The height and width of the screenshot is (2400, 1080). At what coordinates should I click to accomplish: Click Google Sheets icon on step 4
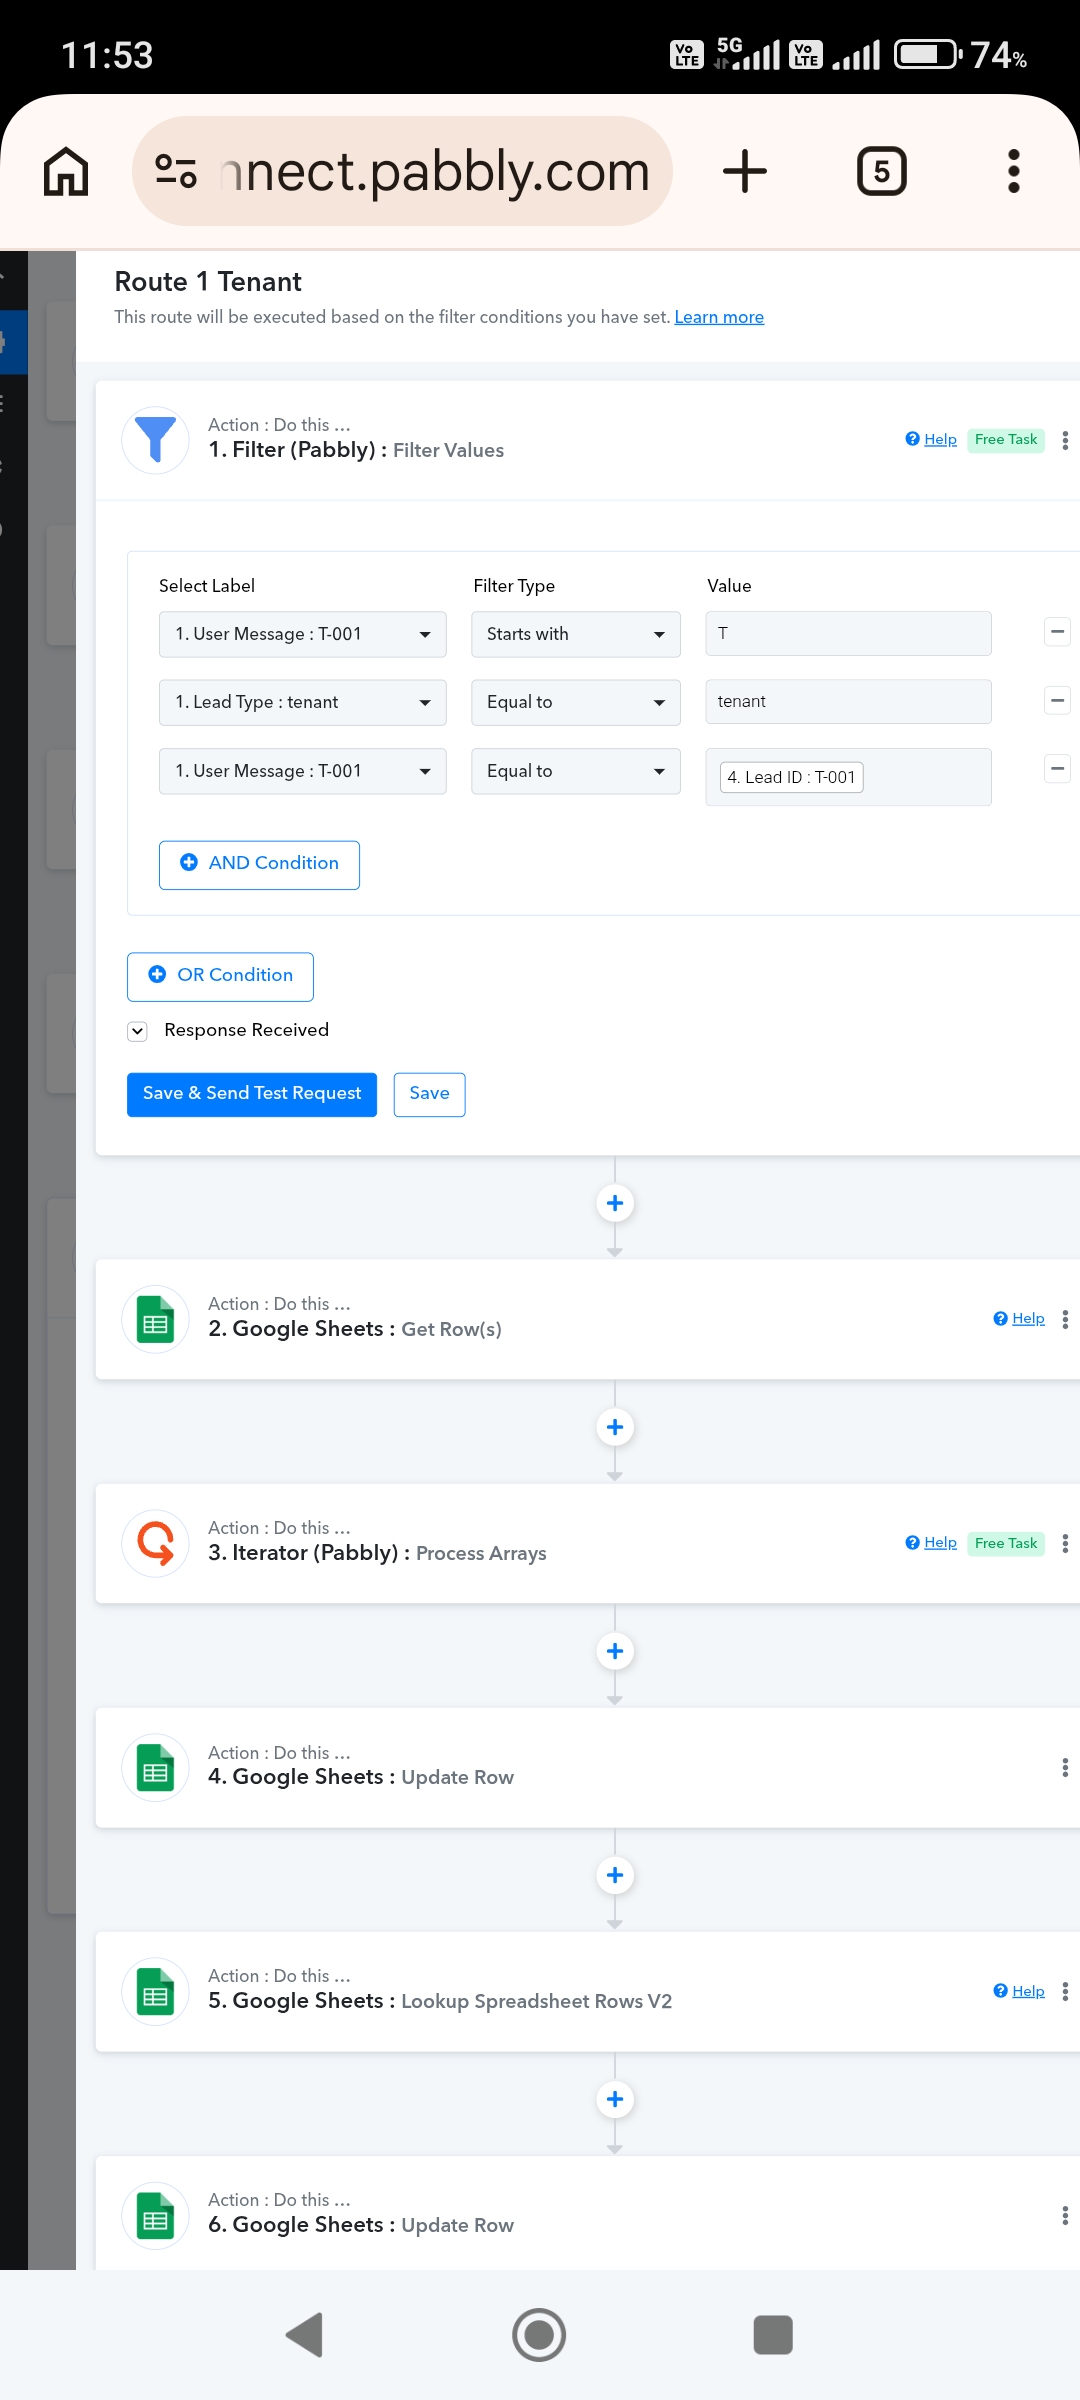pyautogui.click(x=155, y=1767)
